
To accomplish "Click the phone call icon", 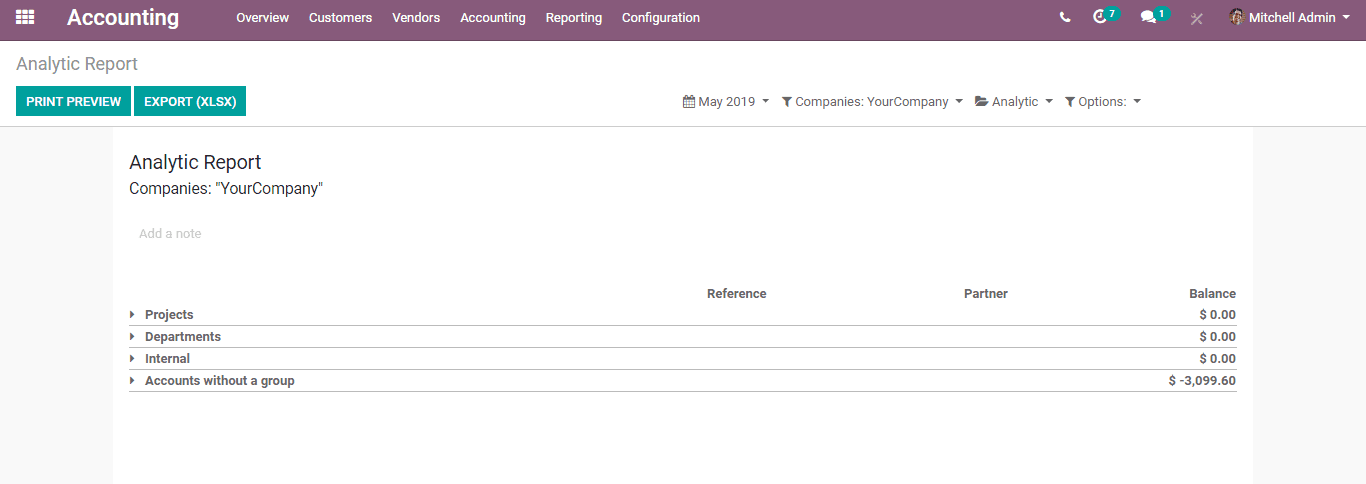I will point(1065,17).
